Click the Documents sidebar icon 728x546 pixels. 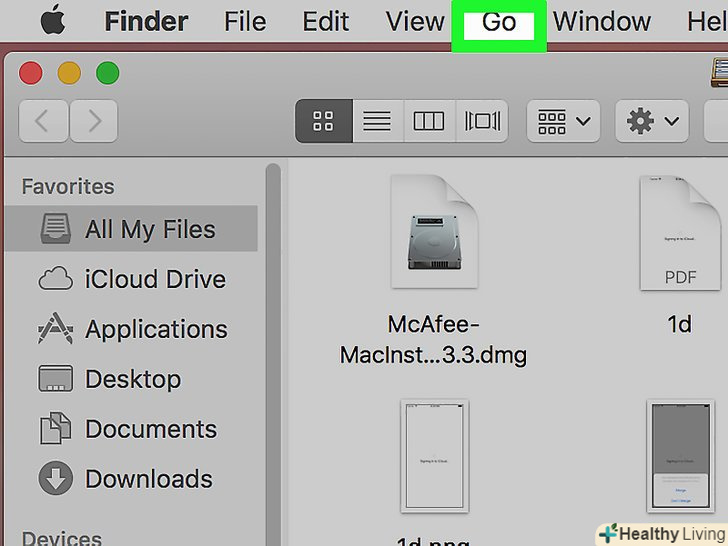click(56, 428)
